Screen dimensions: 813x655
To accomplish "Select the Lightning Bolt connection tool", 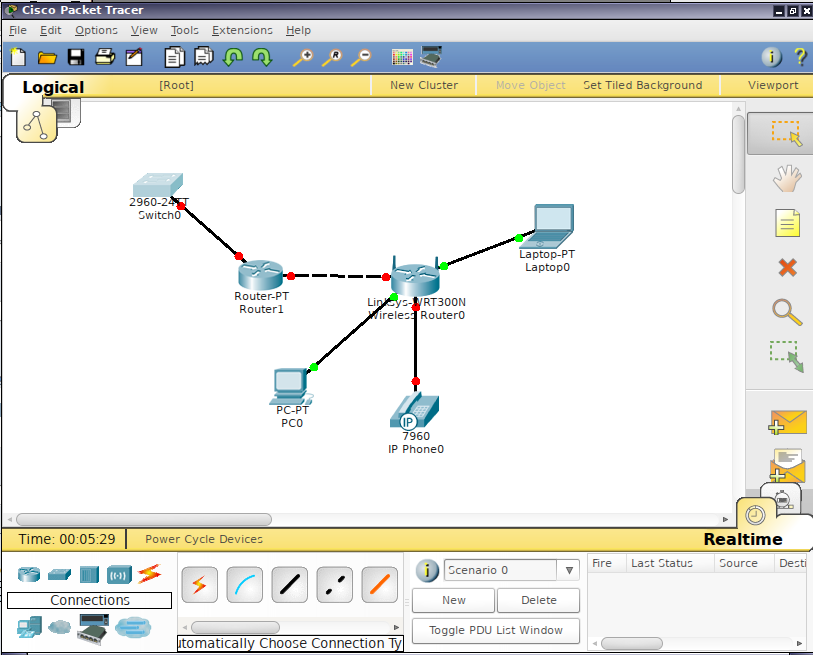I will pyautogui.click(x=199, y=584).
